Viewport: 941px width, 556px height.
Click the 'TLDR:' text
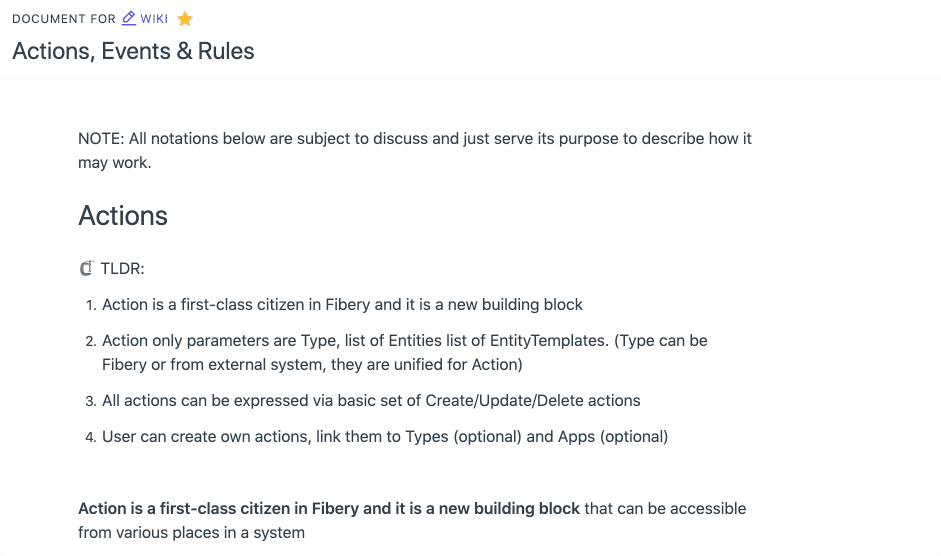coord(123,268)
